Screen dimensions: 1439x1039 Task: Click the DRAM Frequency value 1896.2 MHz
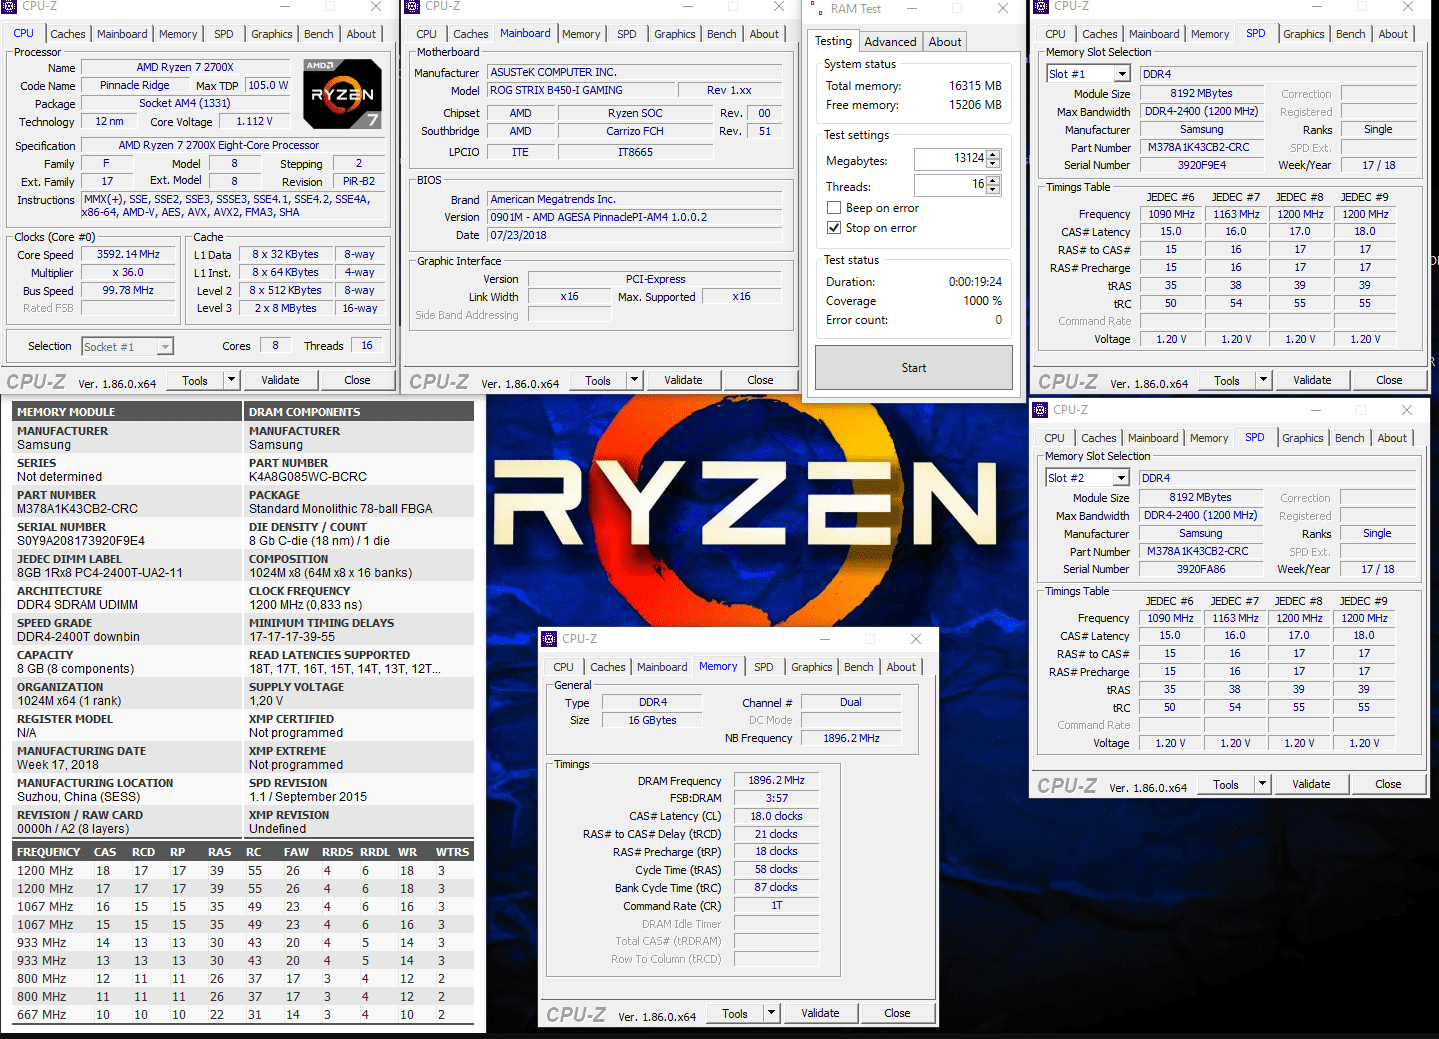click(776, 780)
